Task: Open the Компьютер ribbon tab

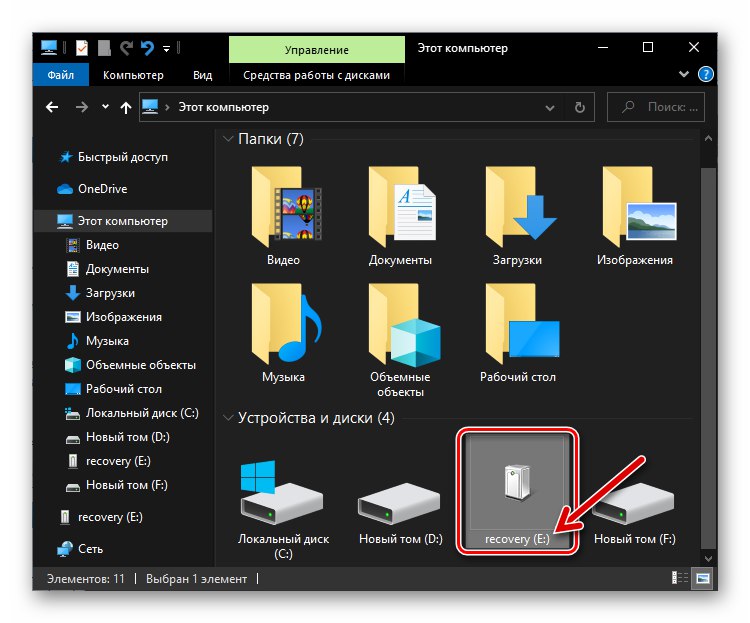Action: click(133, 75)
